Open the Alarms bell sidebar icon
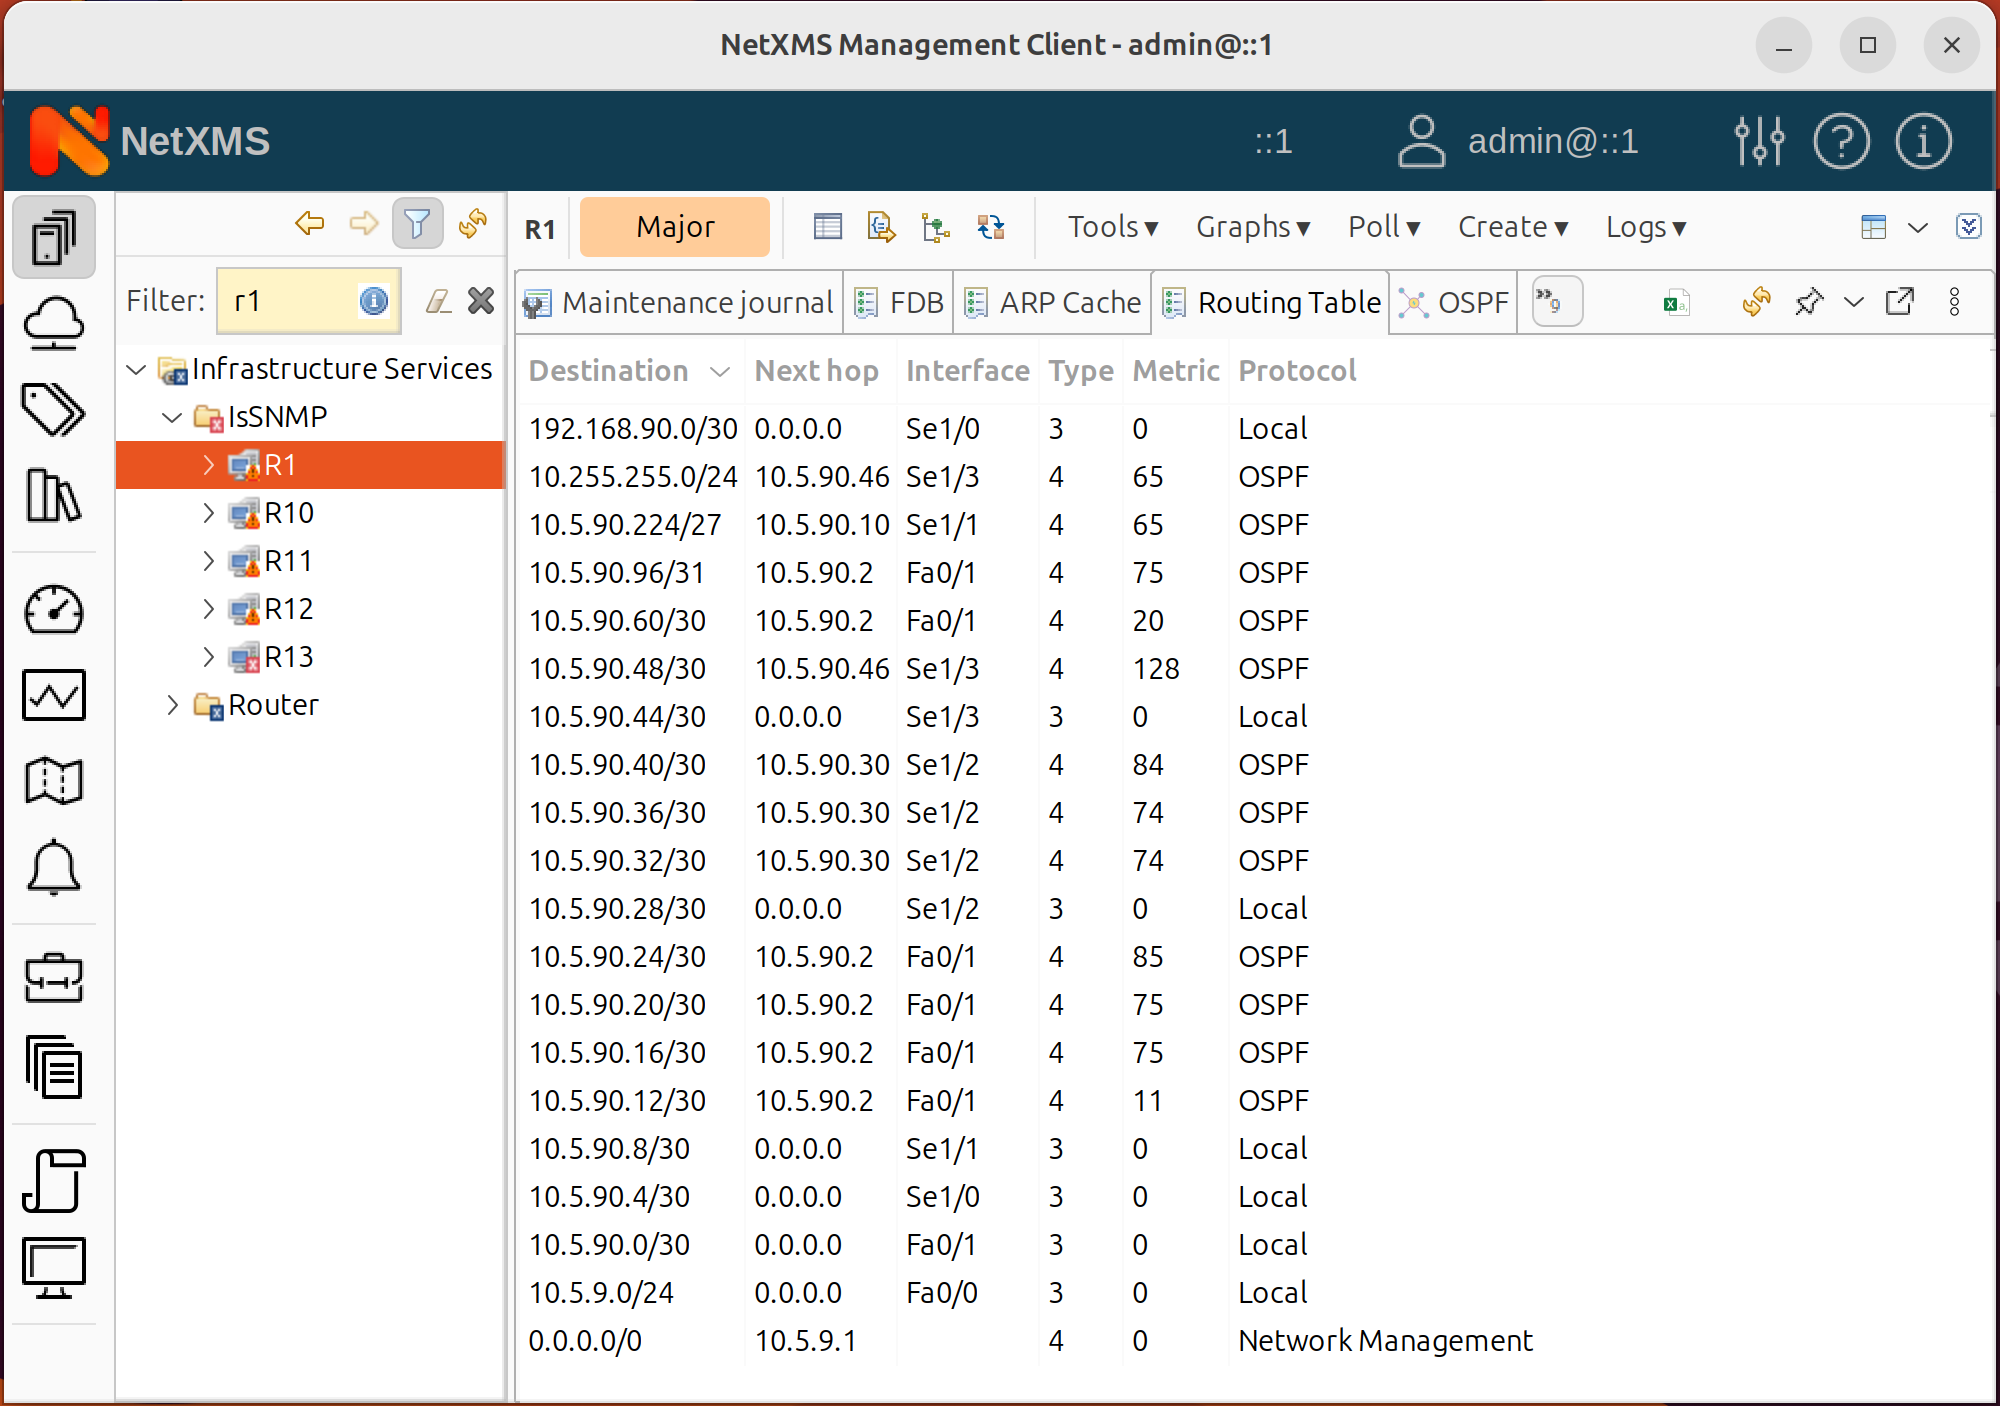Viewport: 2000px width, 1406px height. pyautogui.click(x=54, y=867)
